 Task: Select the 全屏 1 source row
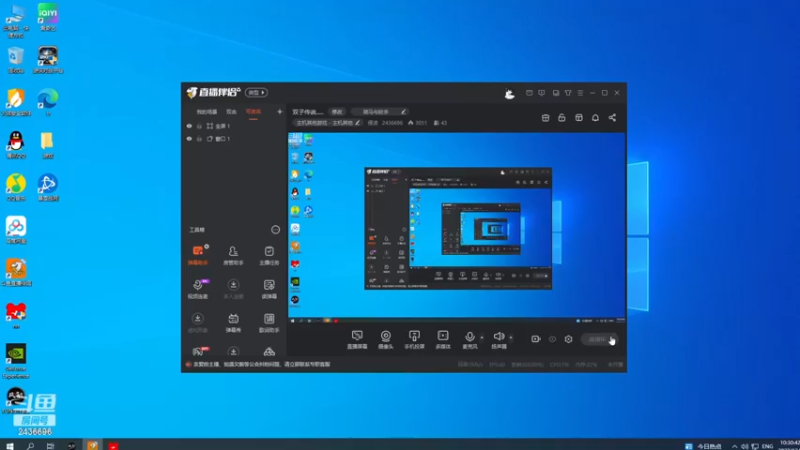234,126
